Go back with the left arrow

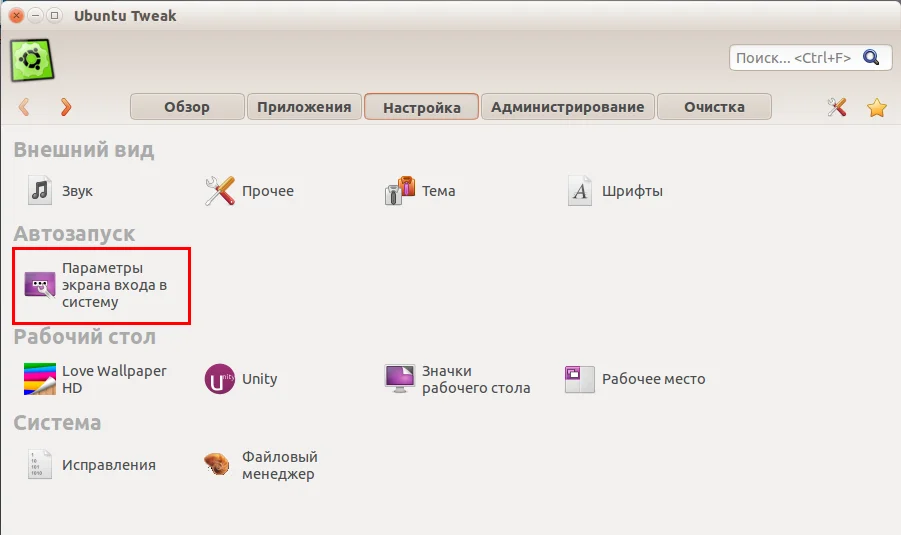(24, 107)
